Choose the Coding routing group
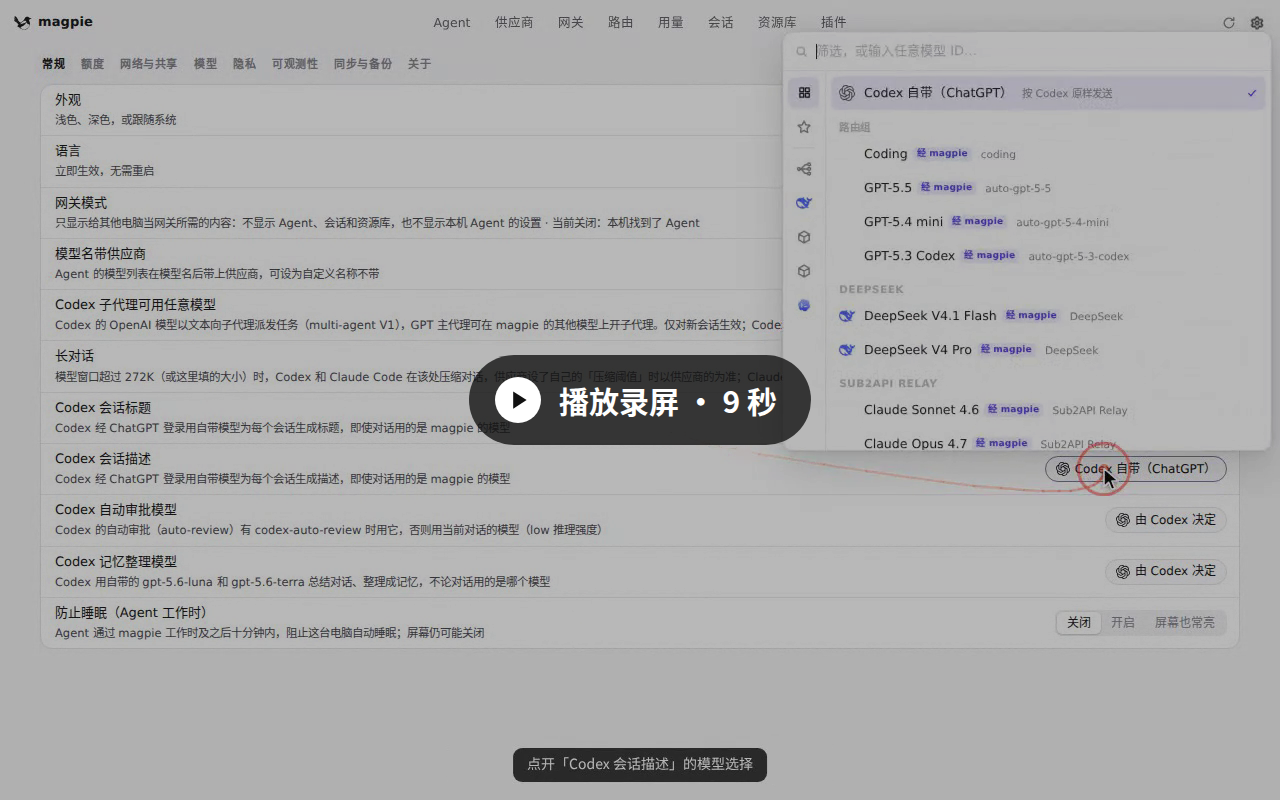1280x800 pixels. coord(1048,154)
